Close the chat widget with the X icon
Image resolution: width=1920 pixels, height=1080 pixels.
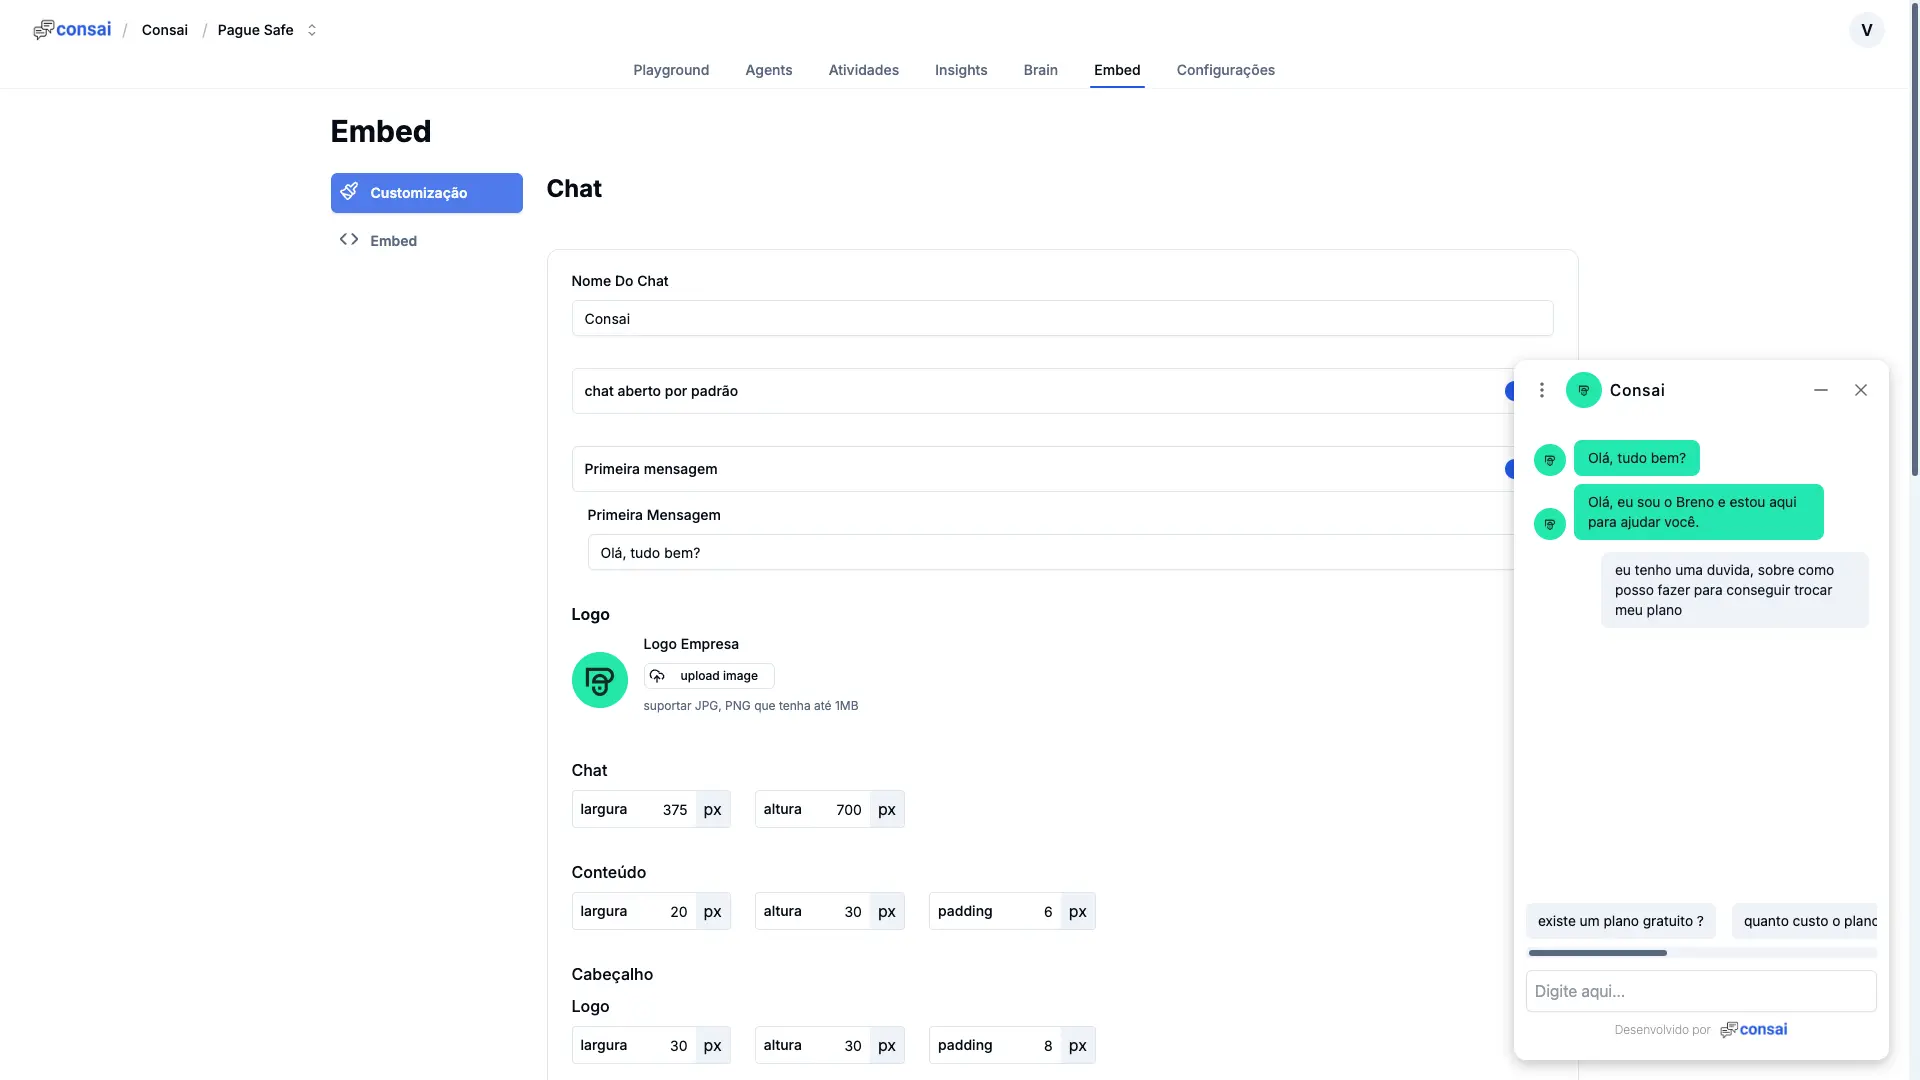(x=1860, y=390)
